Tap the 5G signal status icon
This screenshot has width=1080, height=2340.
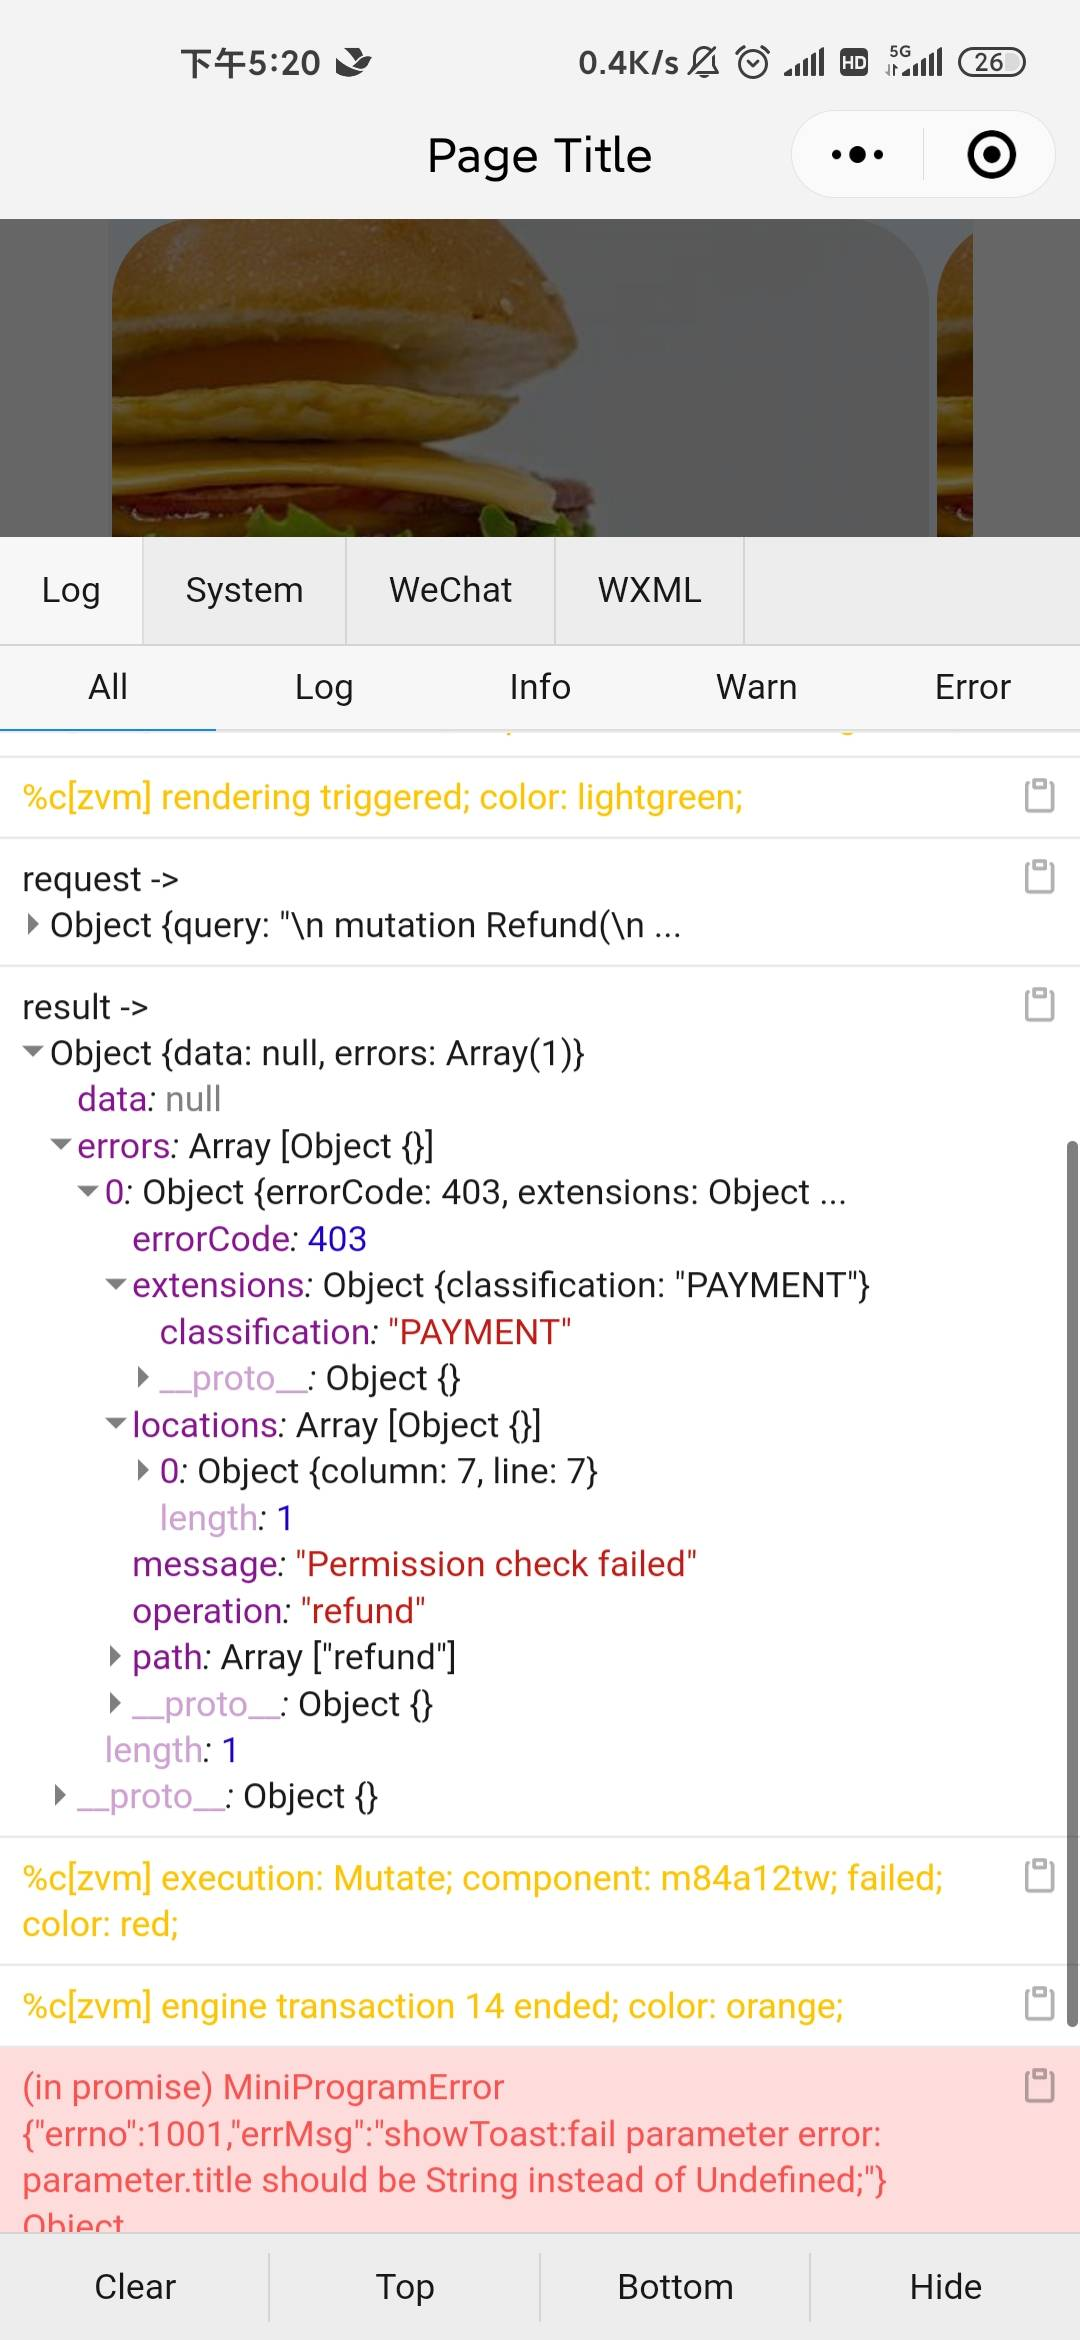914,61
